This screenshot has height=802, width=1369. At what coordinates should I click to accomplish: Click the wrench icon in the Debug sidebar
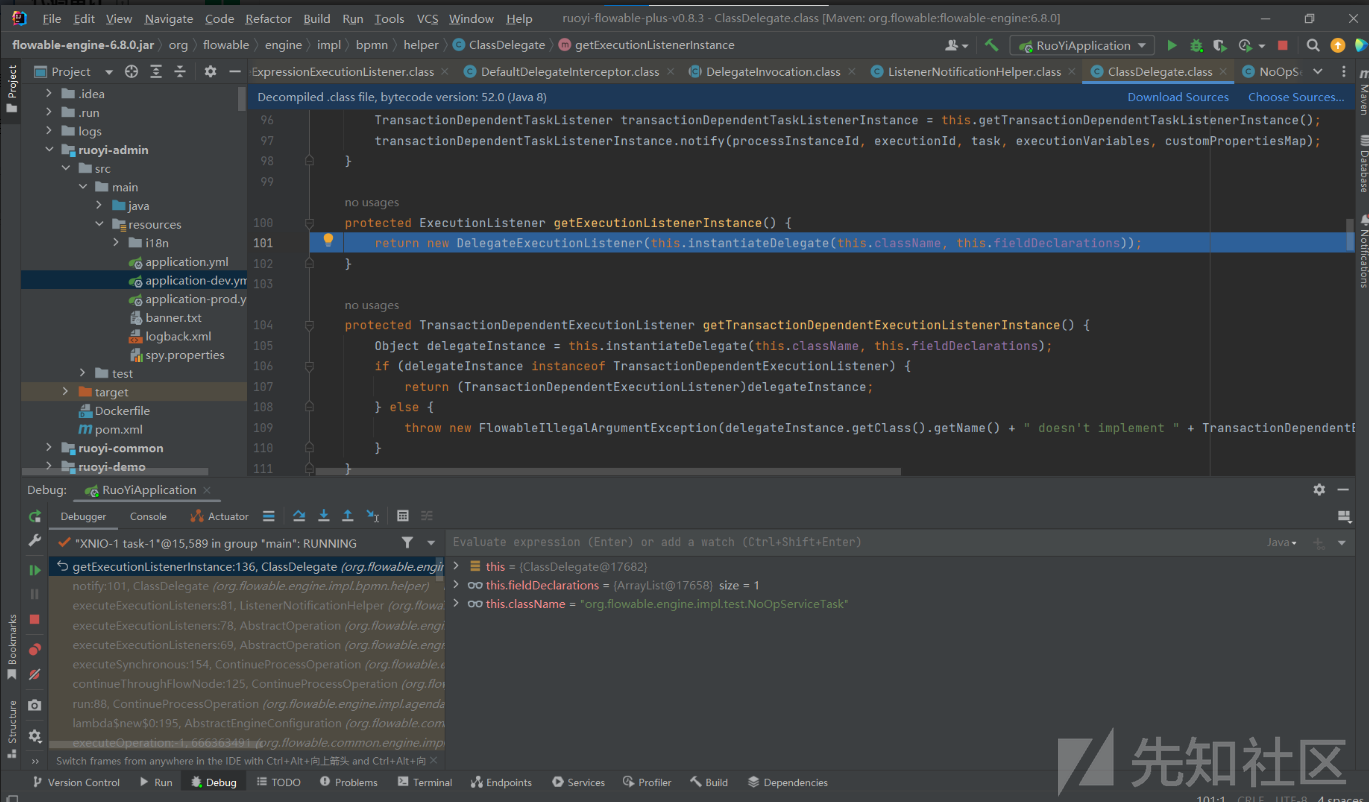35,541
